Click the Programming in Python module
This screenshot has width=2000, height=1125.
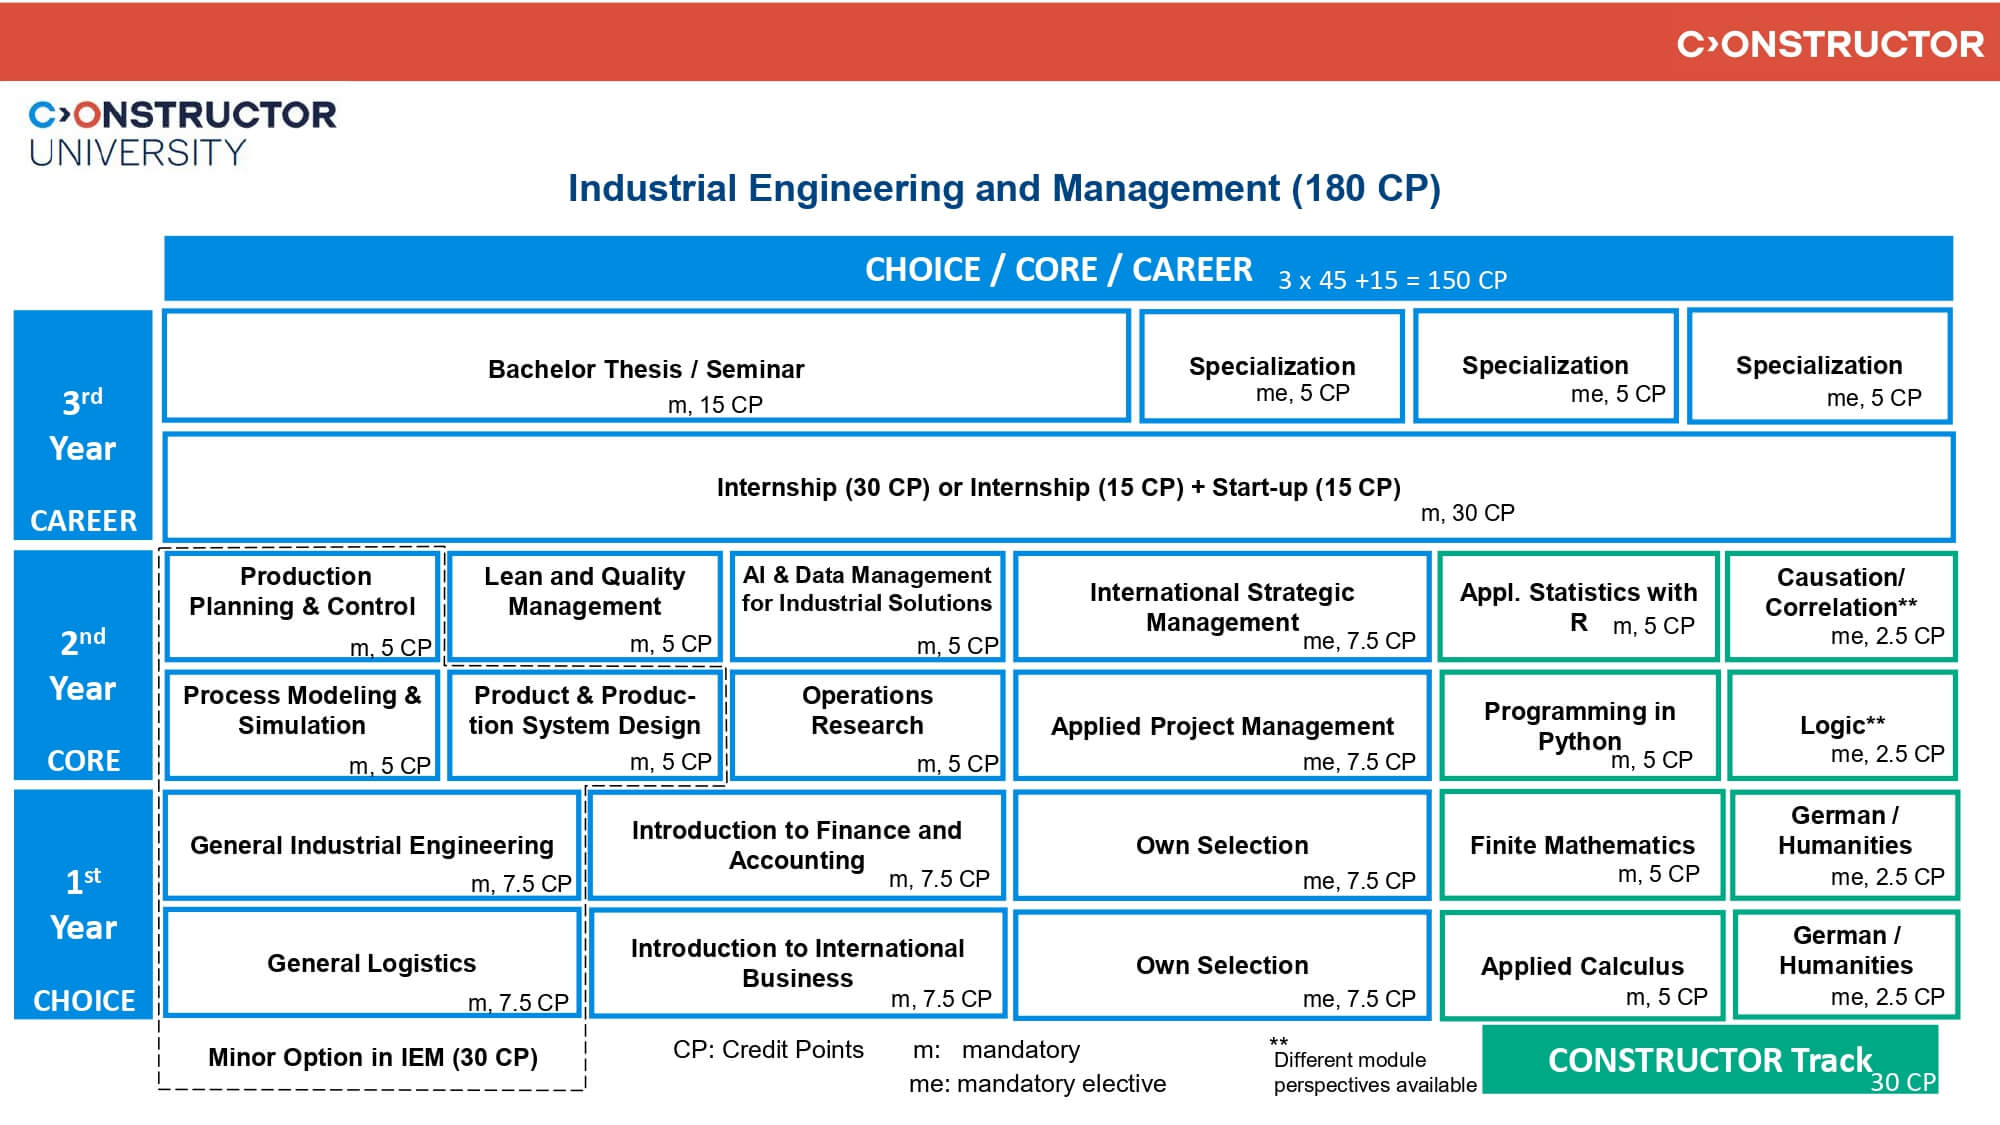point(1579,726)
